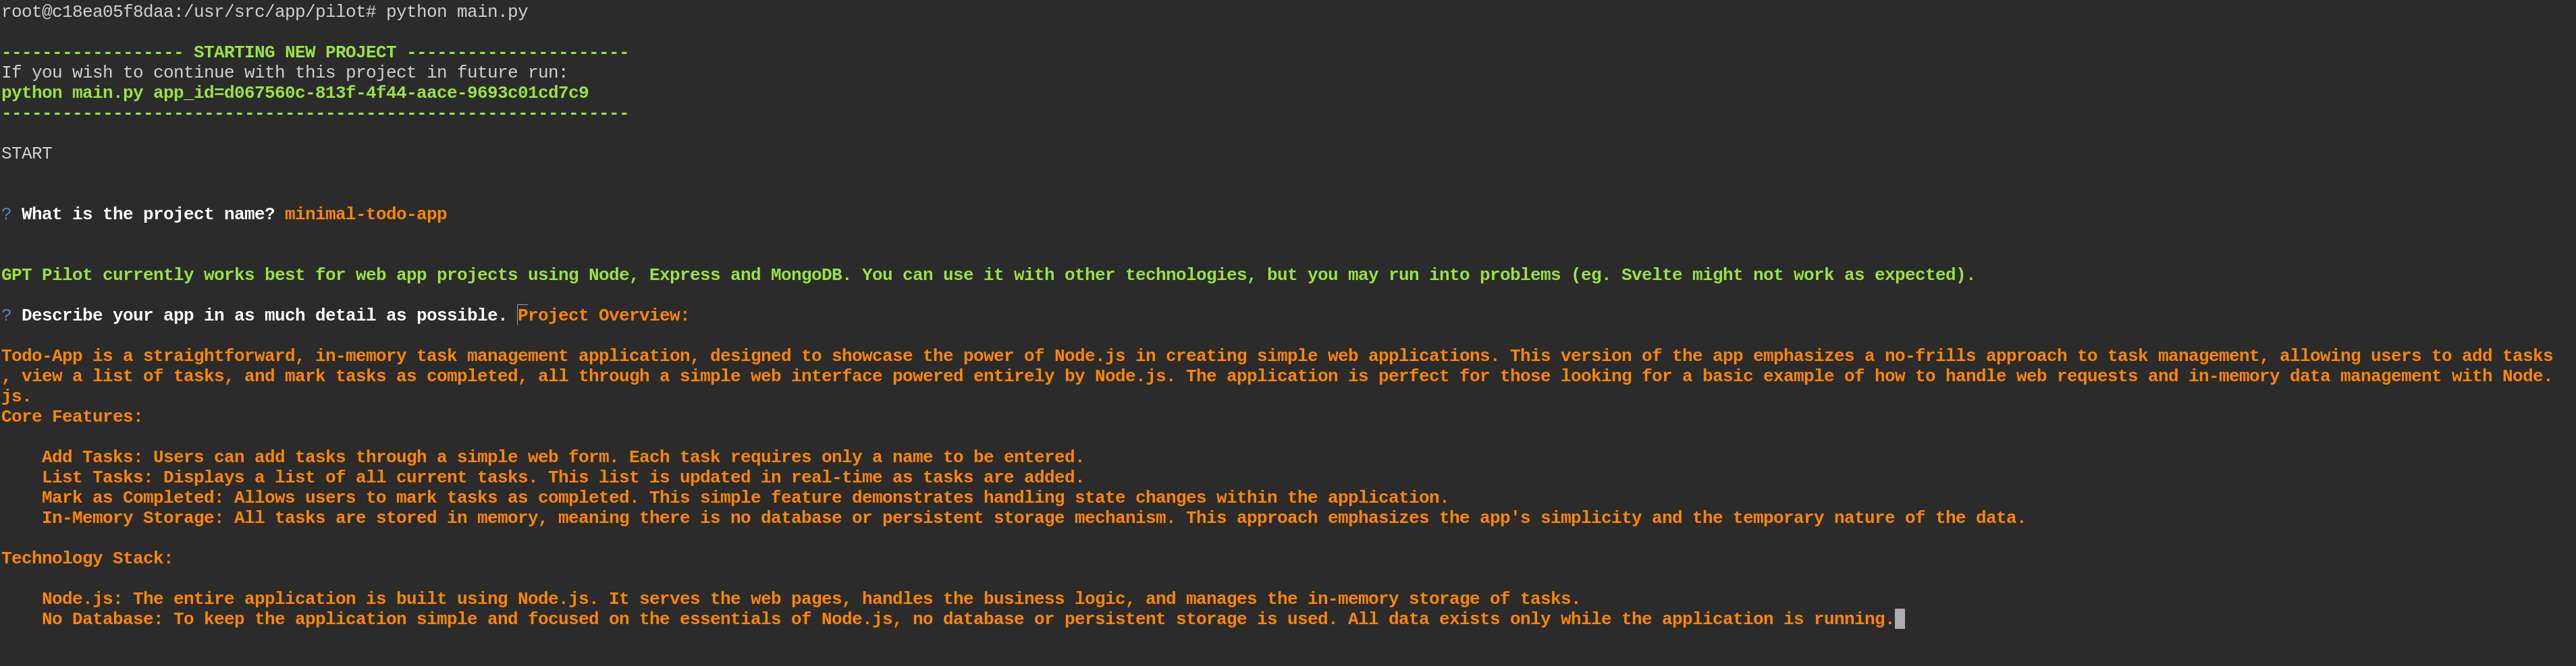Click the green app_id resume command line
The height and width of the screenshot is (666, 2576).
(x=294, y=93)
